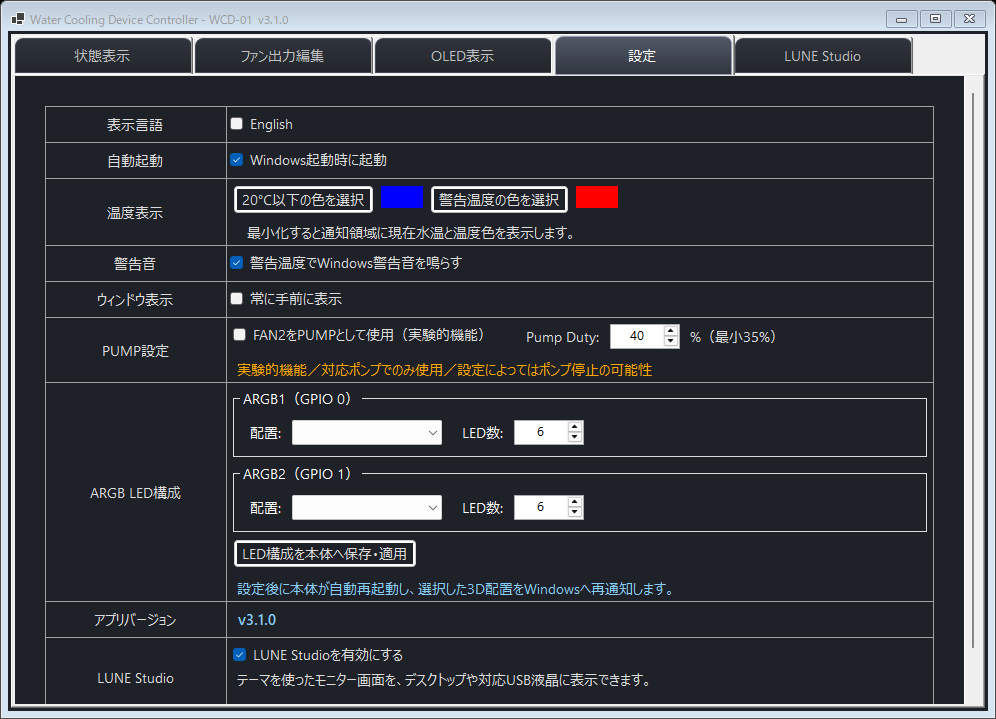Click LED構成を本体へ保存・適用 button
Image resolution: width=996 pixels, height=719 pixels.
click(x=325, y=553)
